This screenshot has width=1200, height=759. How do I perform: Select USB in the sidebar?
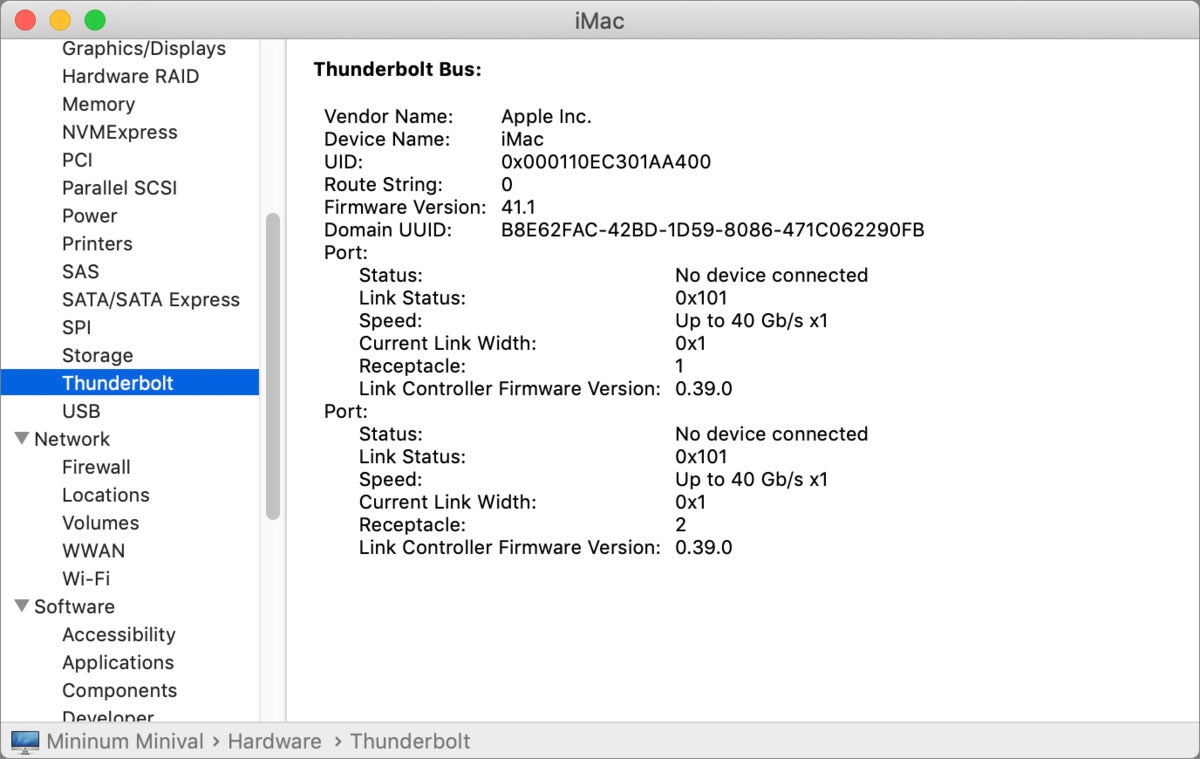coord(81,411)
